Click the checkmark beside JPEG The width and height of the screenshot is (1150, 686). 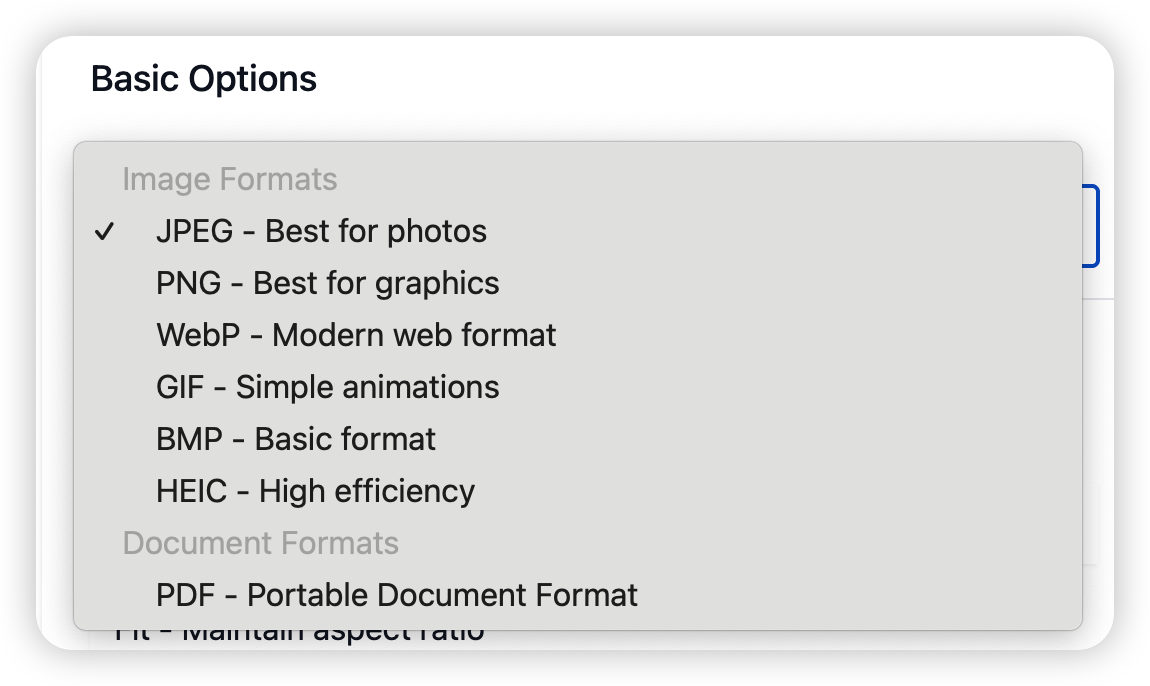click(x=104, y=232)
